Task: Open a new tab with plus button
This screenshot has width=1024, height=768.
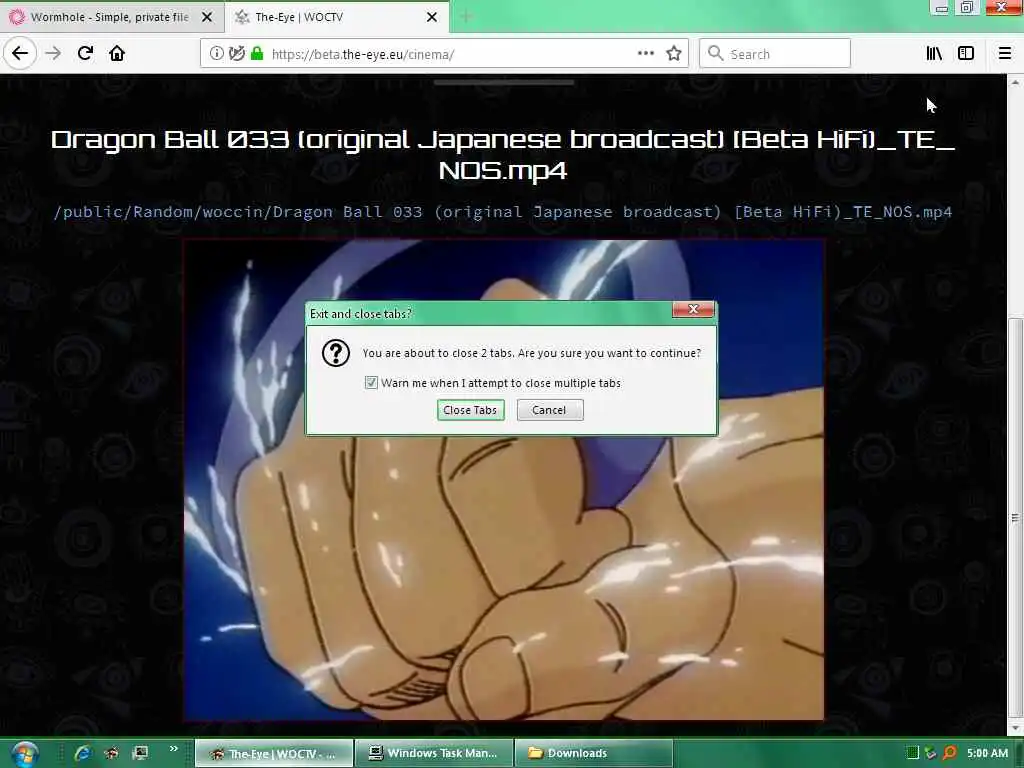Action: point(466,17)
